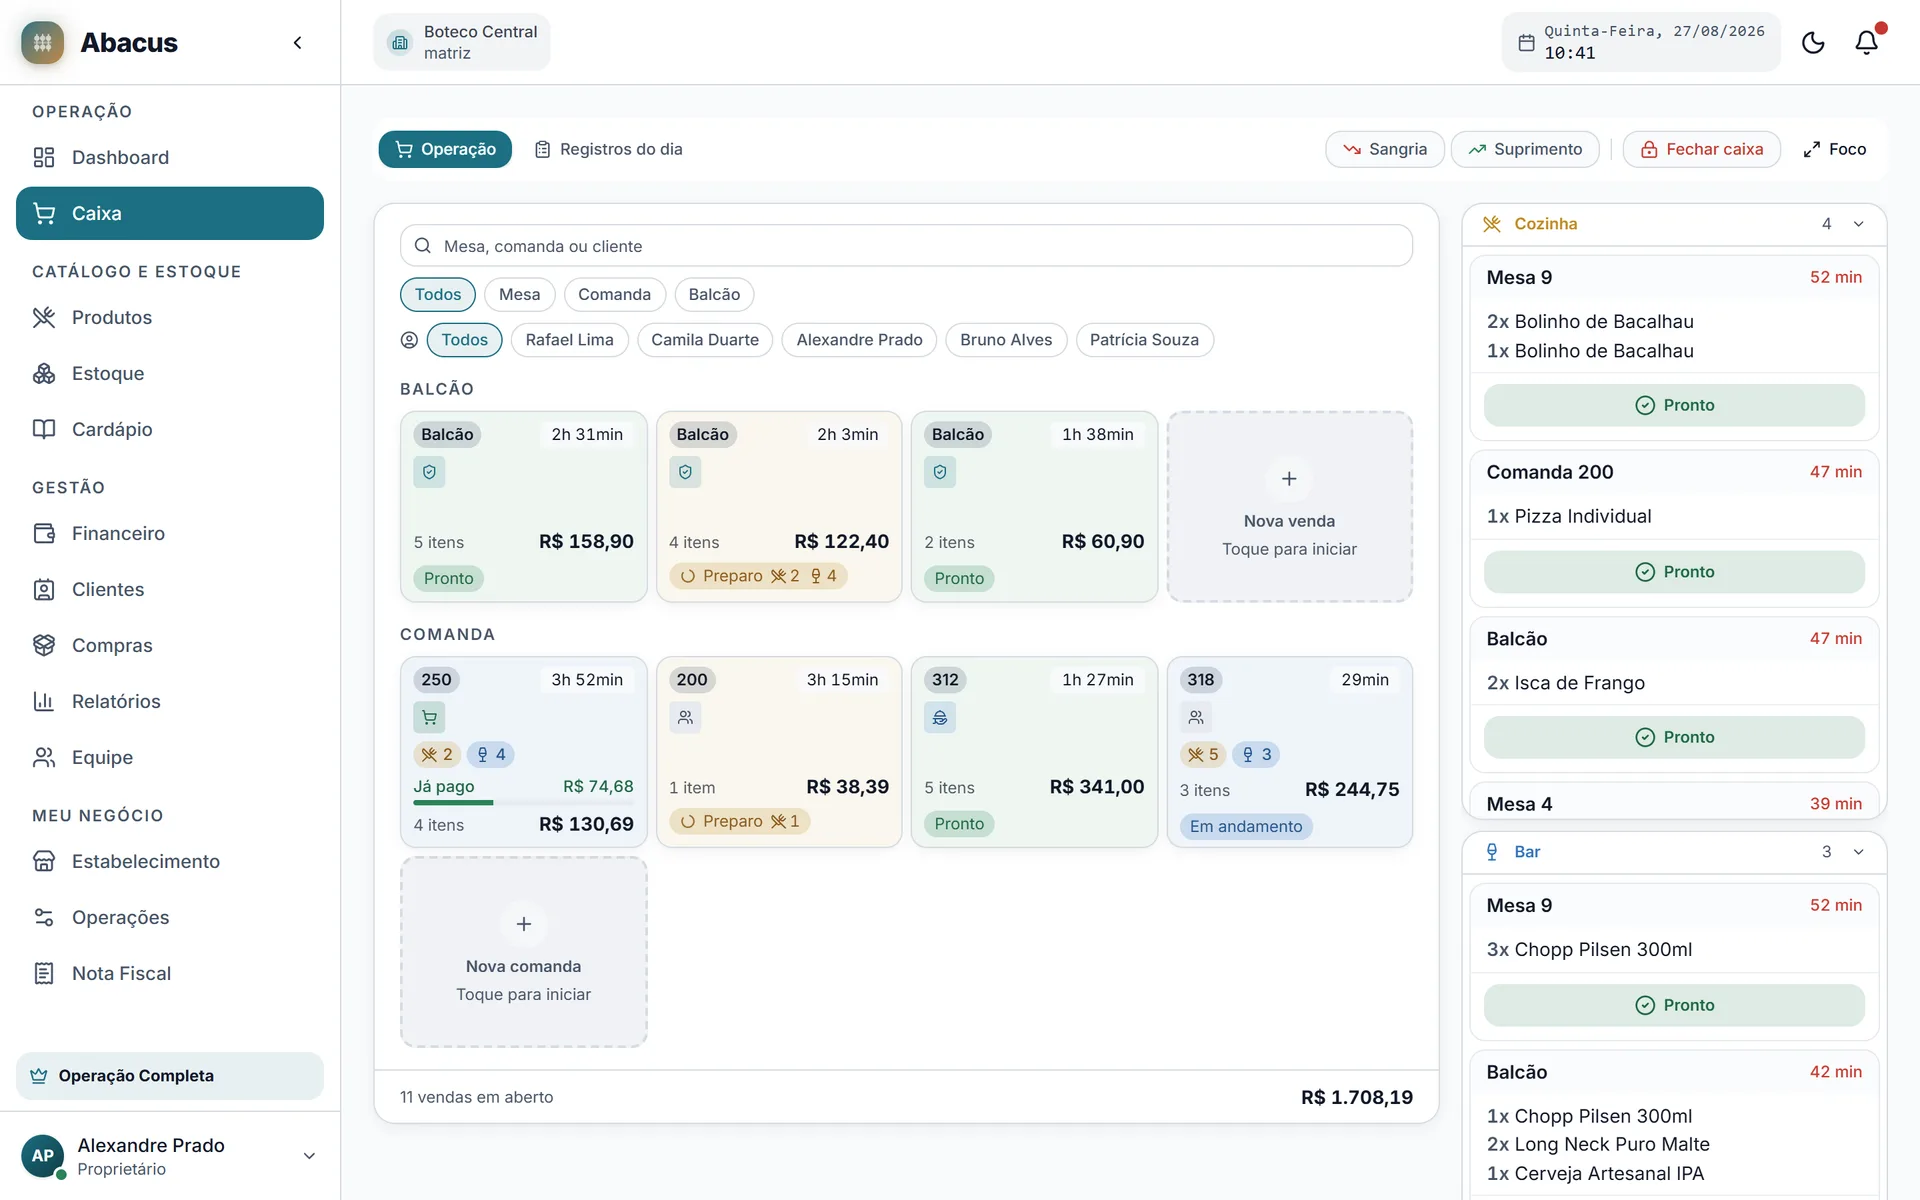Filter by attendant Rafael Lima
The image size is (1920, 1200).
click(x=569, y=340)
